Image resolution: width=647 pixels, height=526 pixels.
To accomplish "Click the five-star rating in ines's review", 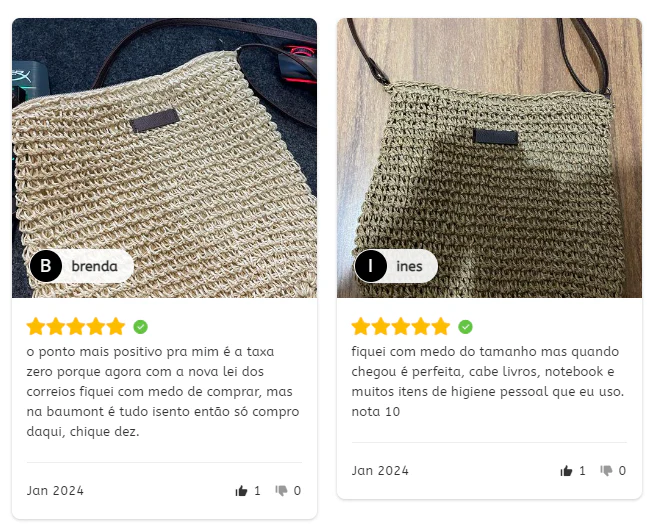I will (401, 326).
